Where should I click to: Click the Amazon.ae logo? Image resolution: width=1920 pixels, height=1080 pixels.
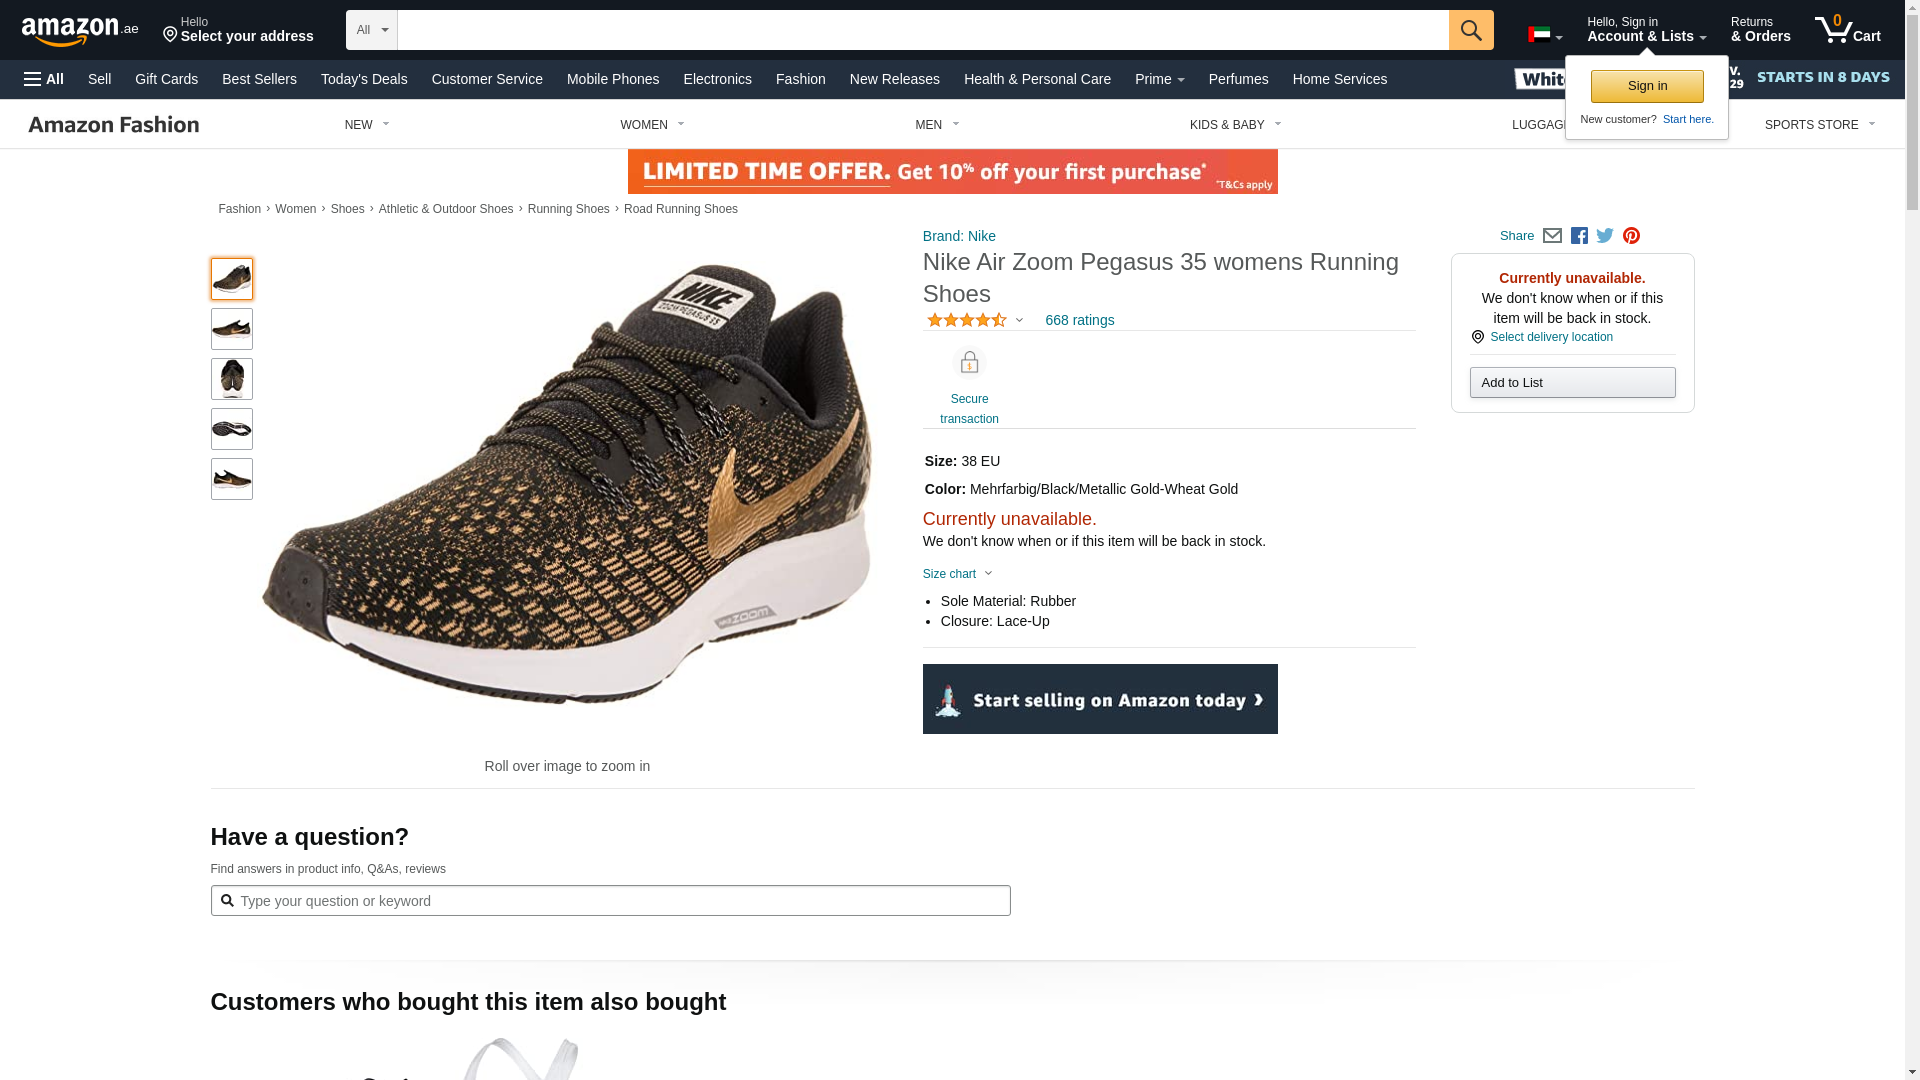[x=80, y=31]
